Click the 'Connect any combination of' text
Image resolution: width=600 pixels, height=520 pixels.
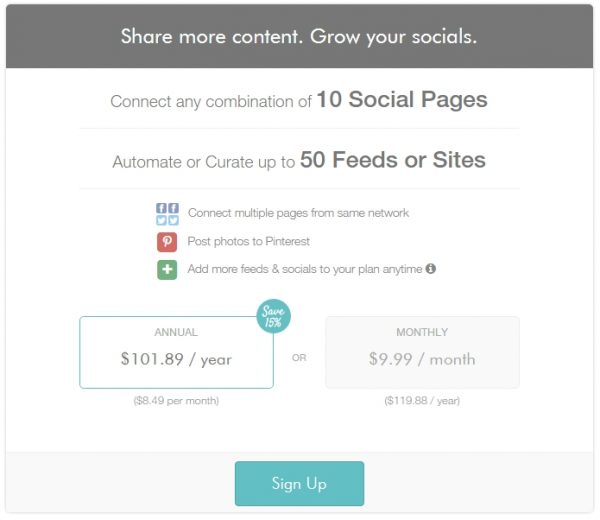tap(212, 102)
